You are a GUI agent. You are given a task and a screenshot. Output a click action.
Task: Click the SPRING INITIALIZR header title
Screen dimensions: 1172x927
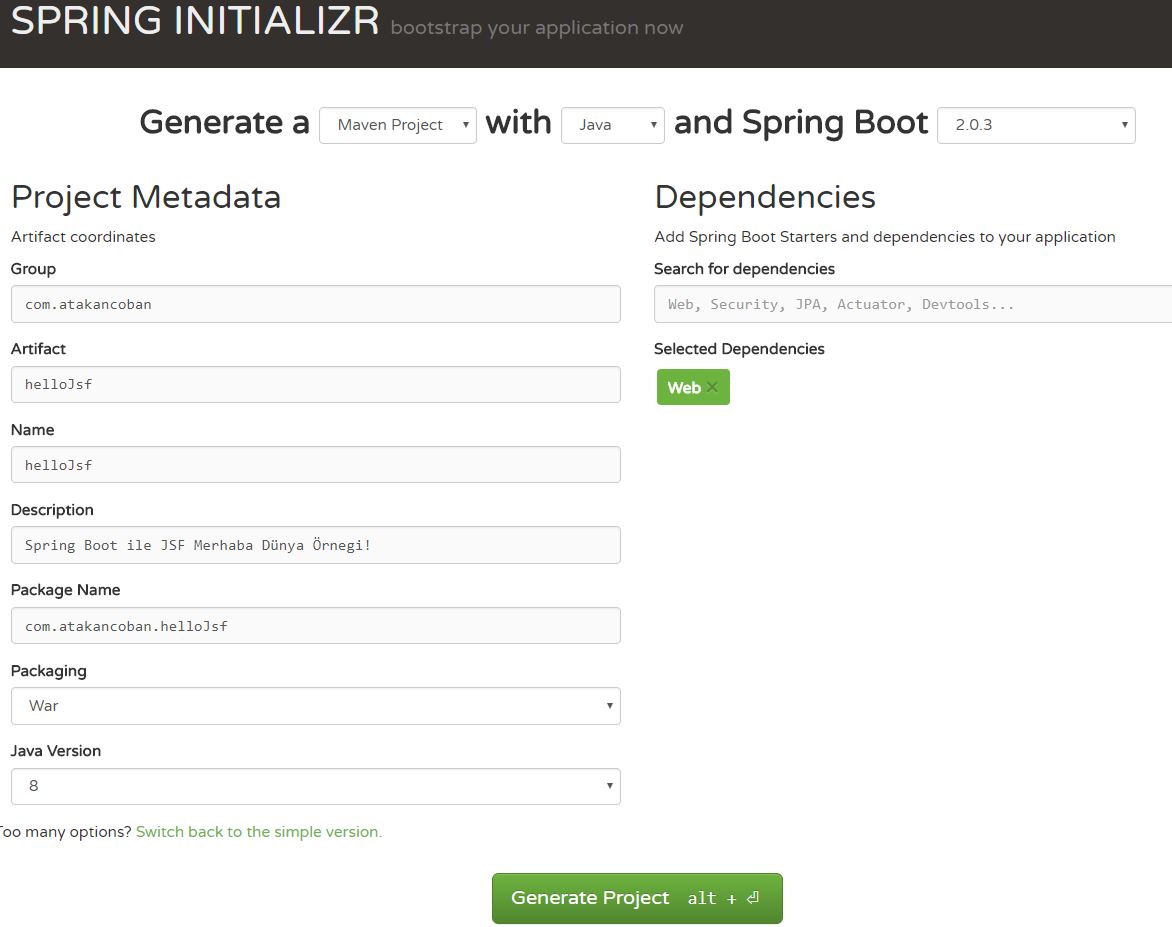tap(195, 19)
